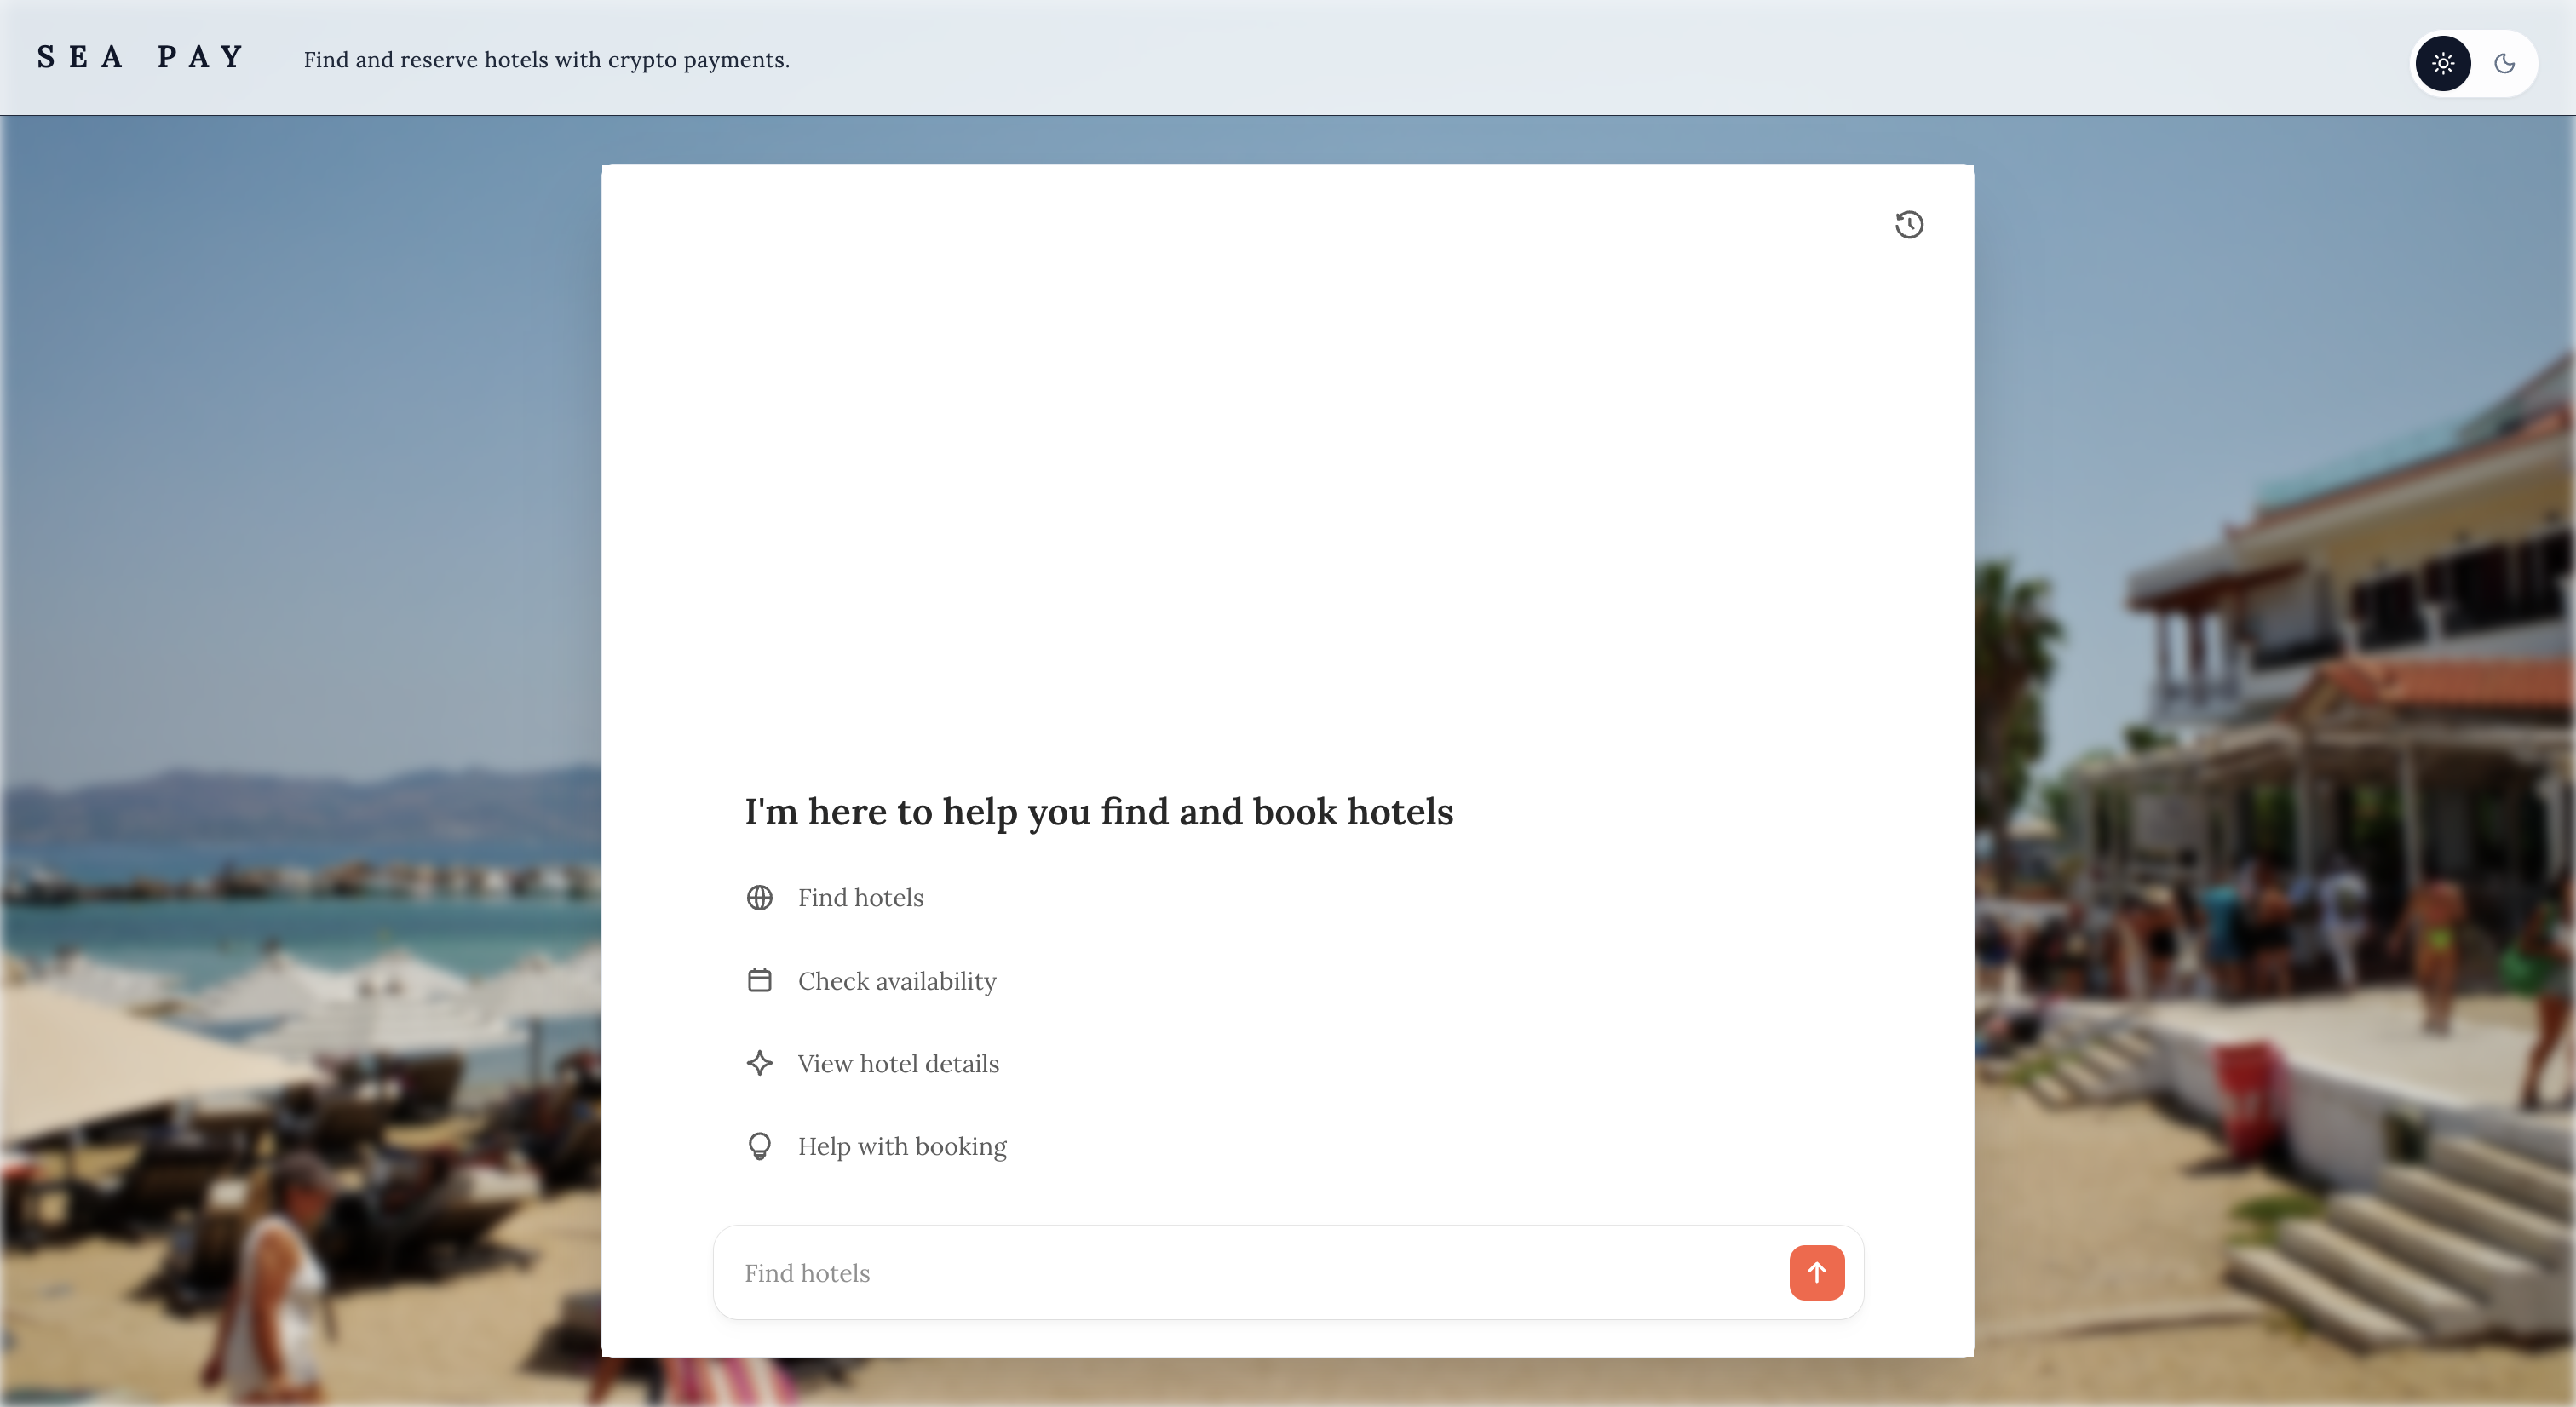Screen dimensions: 2576x1407
Task: Switch to light mode sun icon
Action: [2442, 64]
